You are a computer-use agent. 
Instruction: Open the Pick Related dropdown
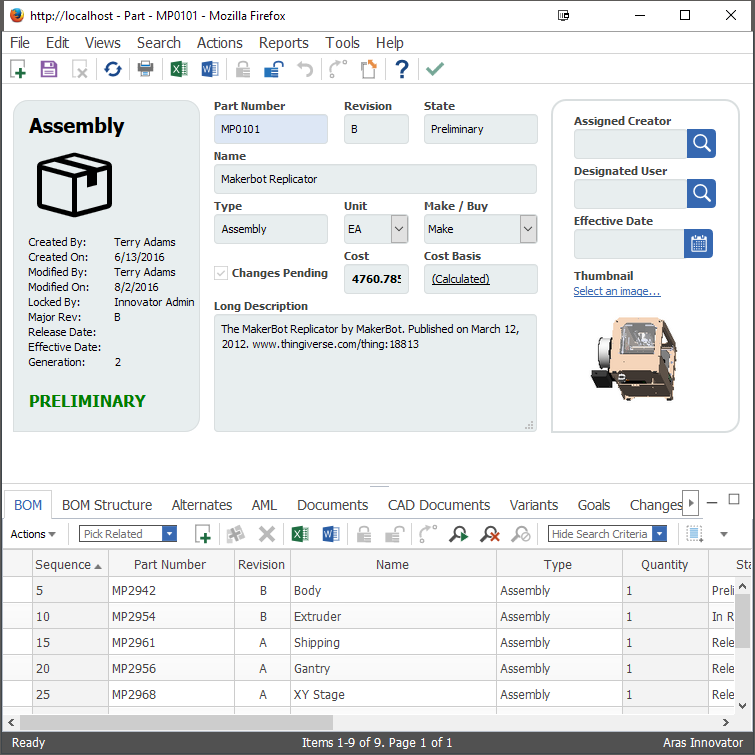click(169, 534)
